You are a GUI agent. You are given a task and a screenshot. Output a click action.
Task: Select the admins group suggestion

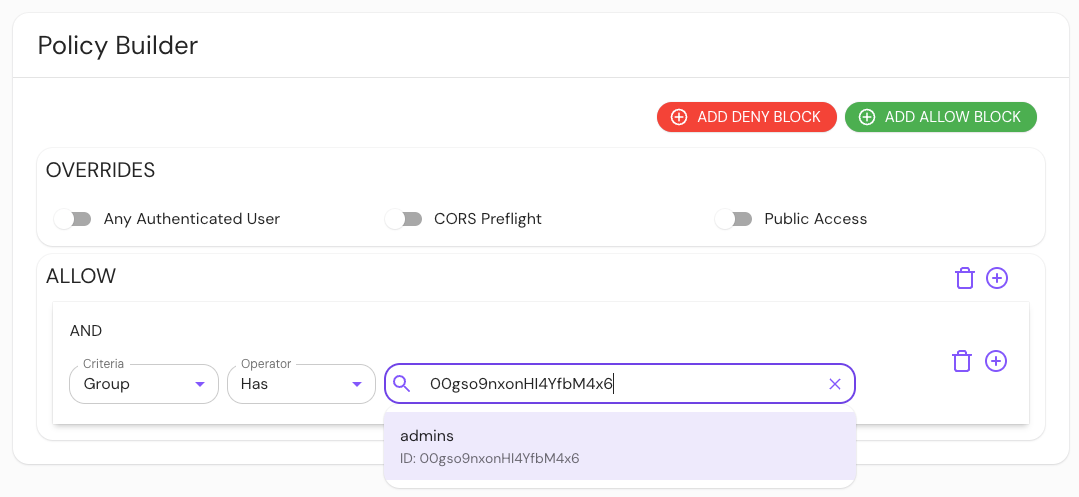point(620,446)
